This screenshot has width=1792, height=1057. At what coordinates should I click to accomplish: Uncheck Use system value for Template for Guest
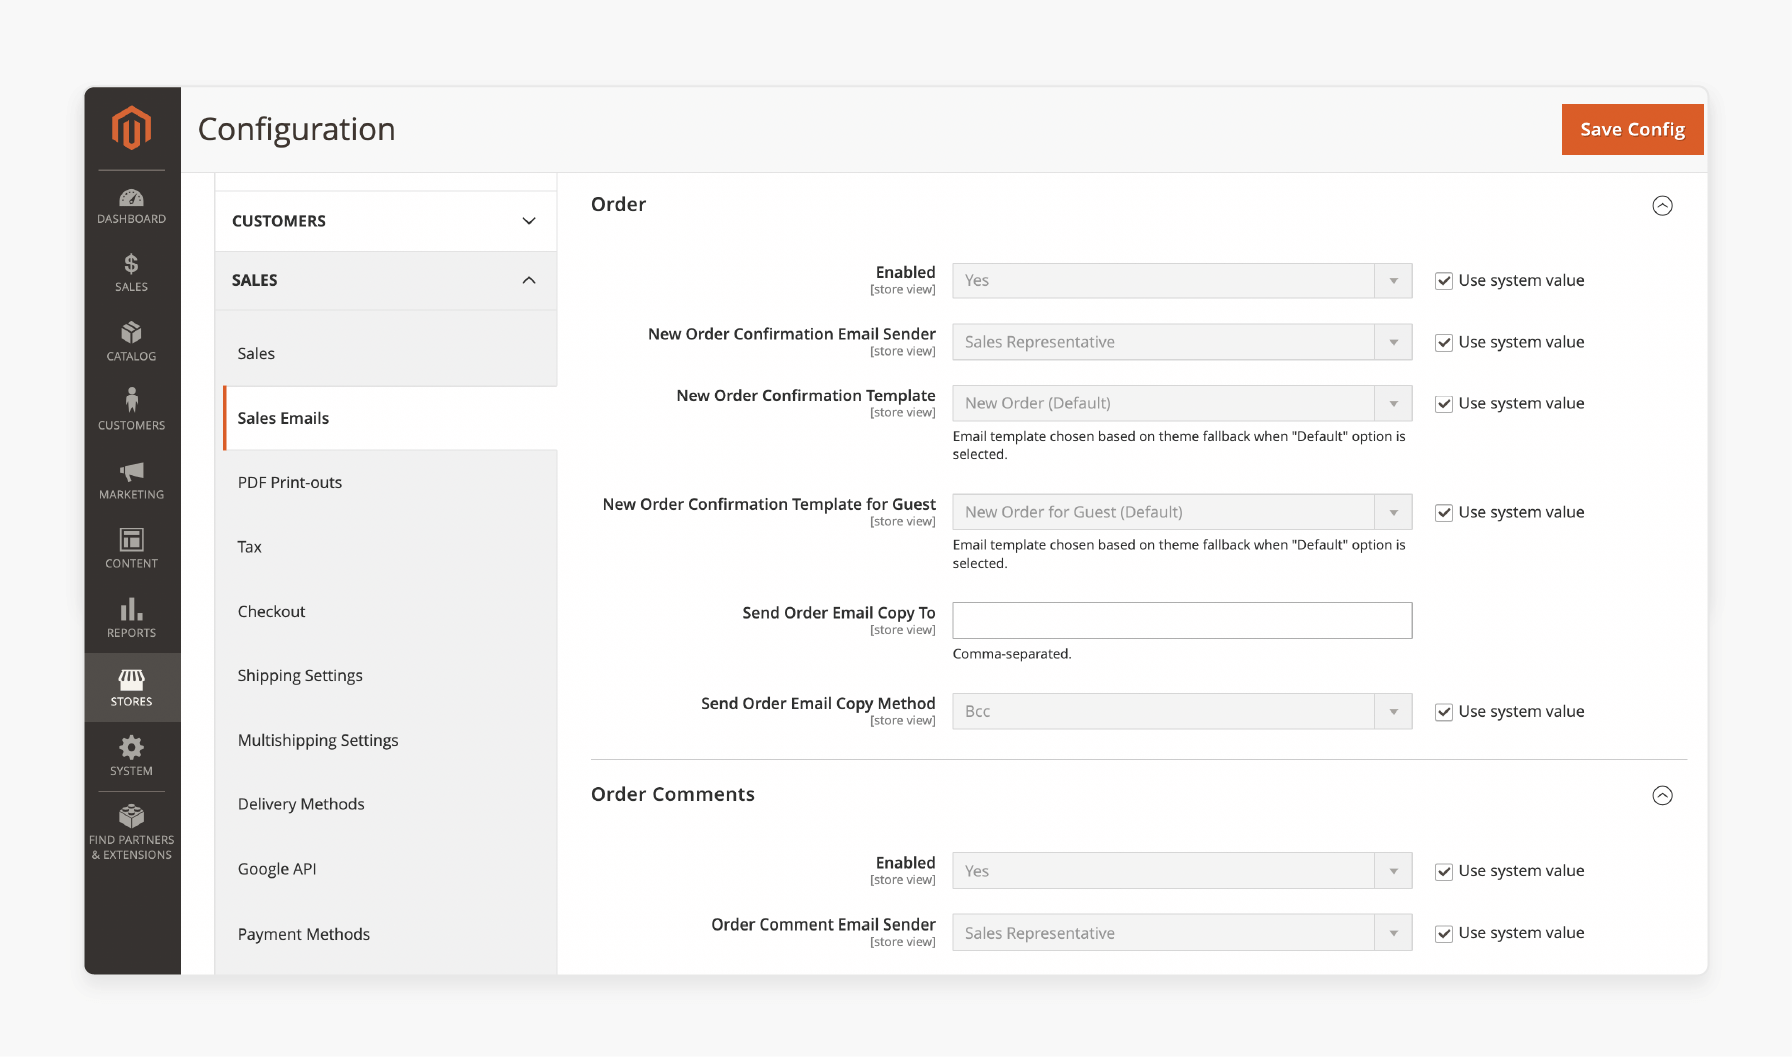click(1443, 513)
